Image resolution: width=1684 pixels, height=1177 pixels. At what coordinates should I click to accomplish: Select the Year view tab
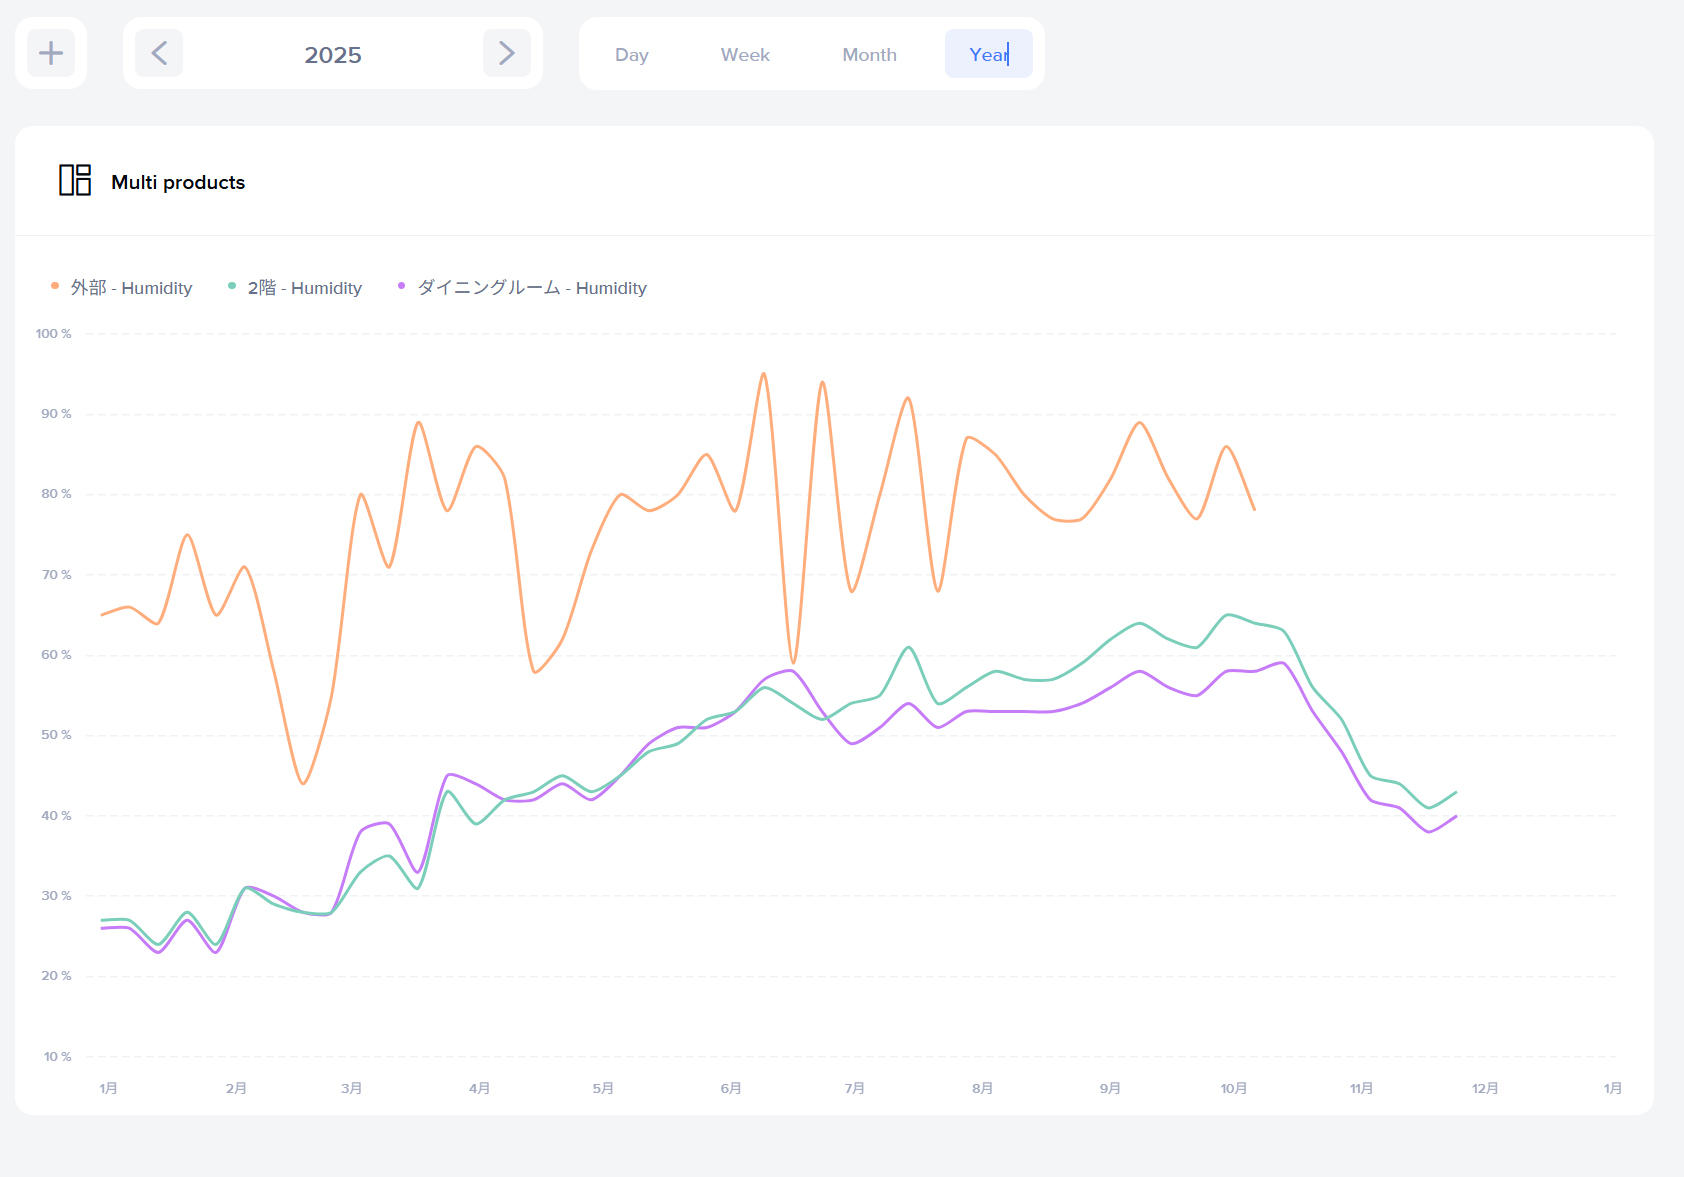pos(988,55)
